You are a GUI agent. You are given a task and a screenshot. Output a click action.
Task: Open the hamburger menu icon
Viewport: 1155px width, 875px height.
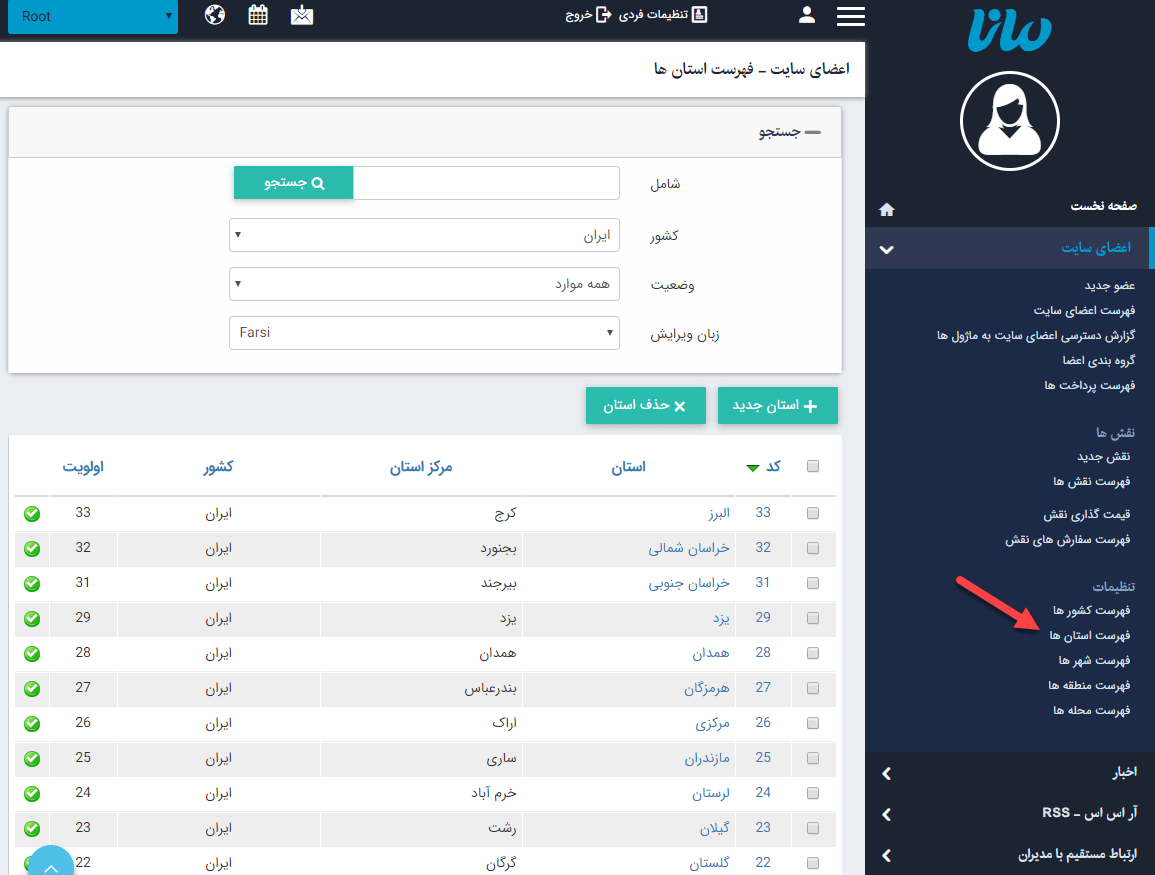(x=851, y=16)
